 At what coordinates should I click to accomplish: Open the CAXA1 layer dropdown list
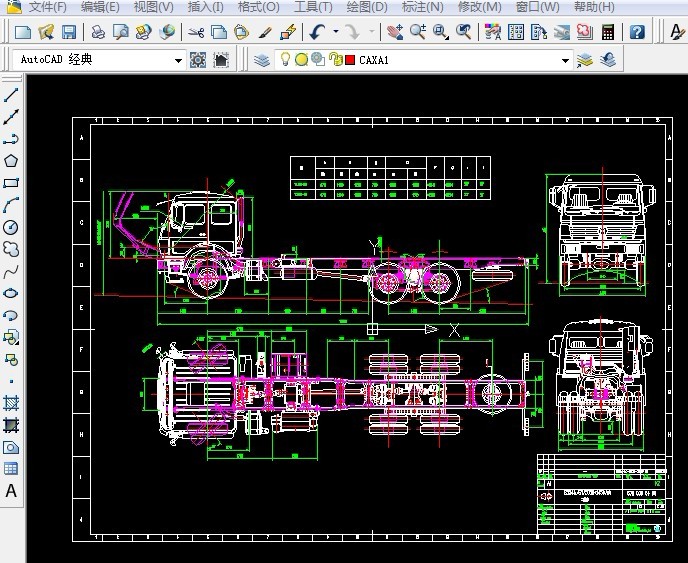point(565,61)
